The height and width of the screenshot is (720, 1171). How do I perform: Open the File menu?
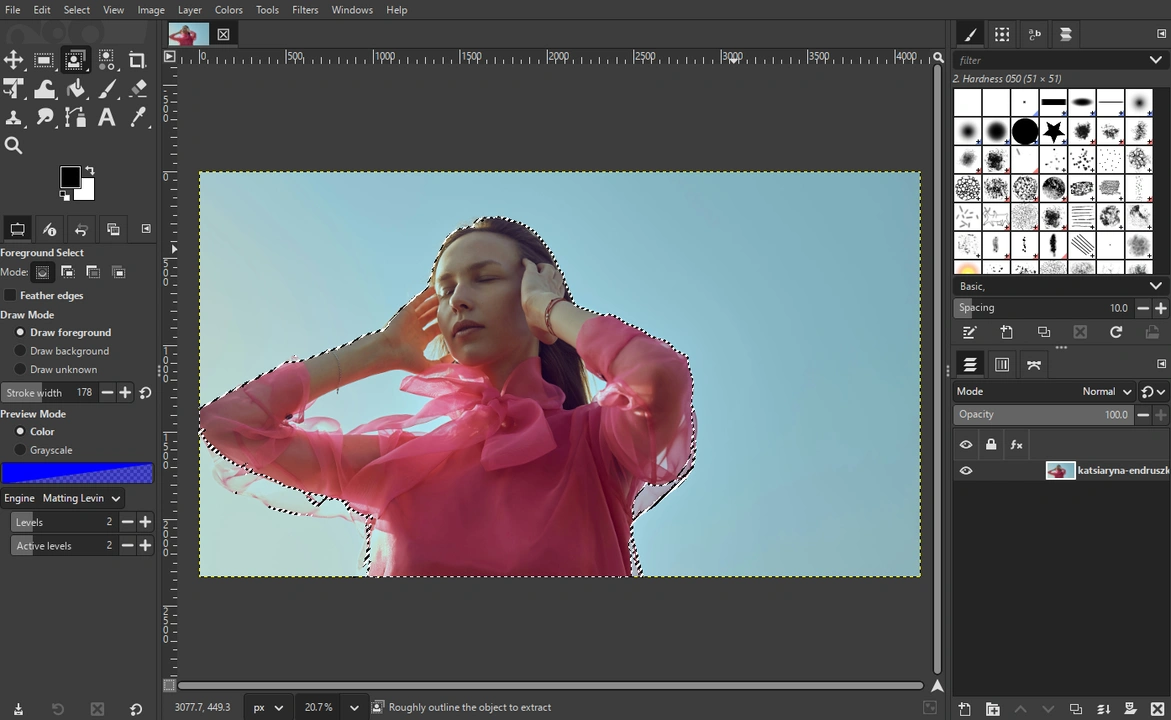tap(13, 10)
